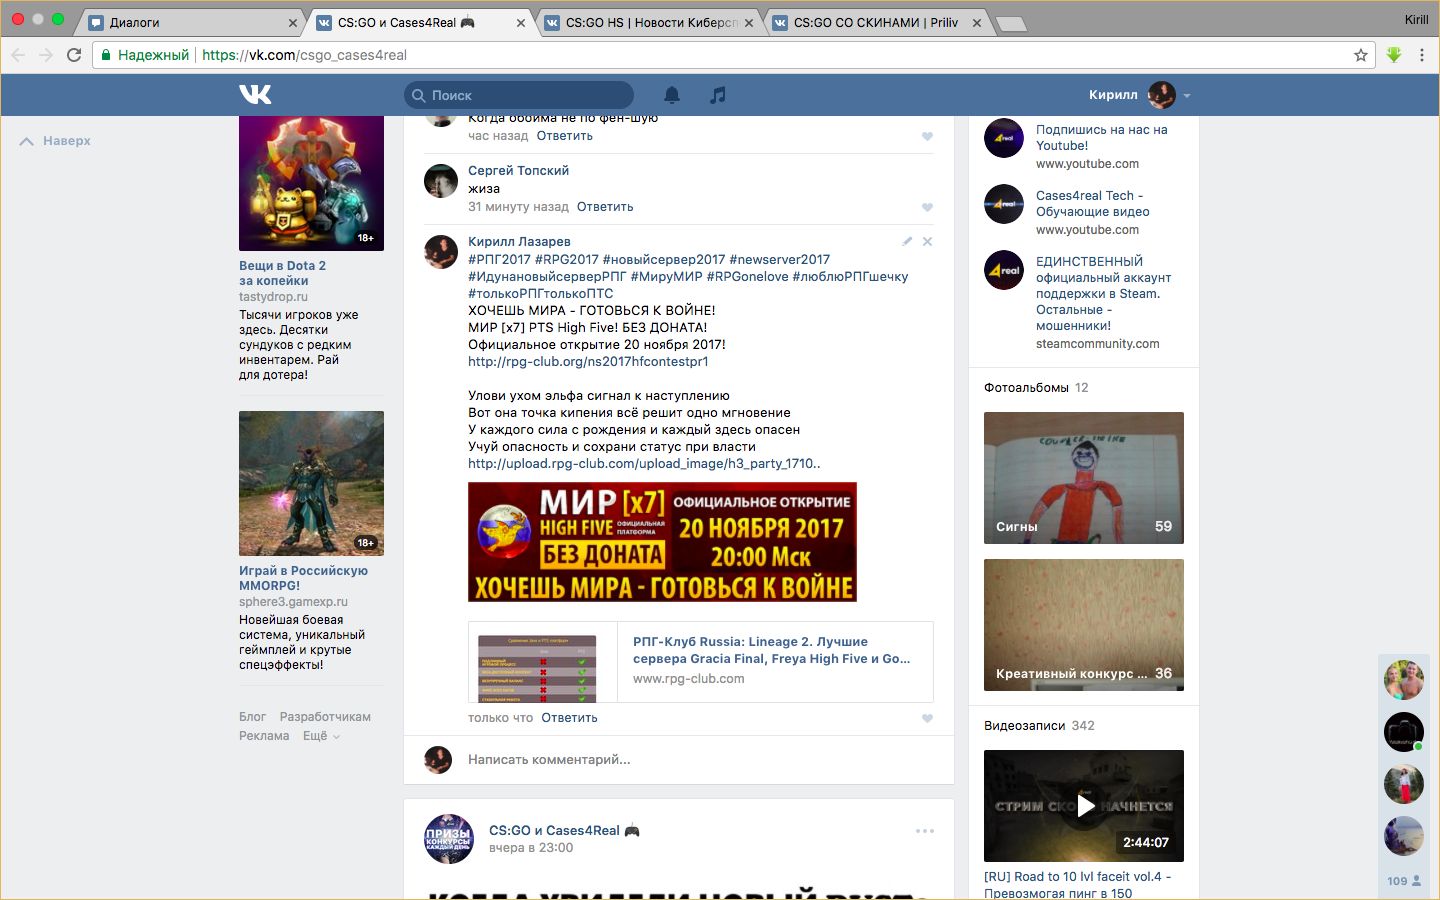The width and height of the screenshot is (1440, 900).
Task: Like the newest comment posted только что
Action: pyautogui.click(x=927, y=718)
